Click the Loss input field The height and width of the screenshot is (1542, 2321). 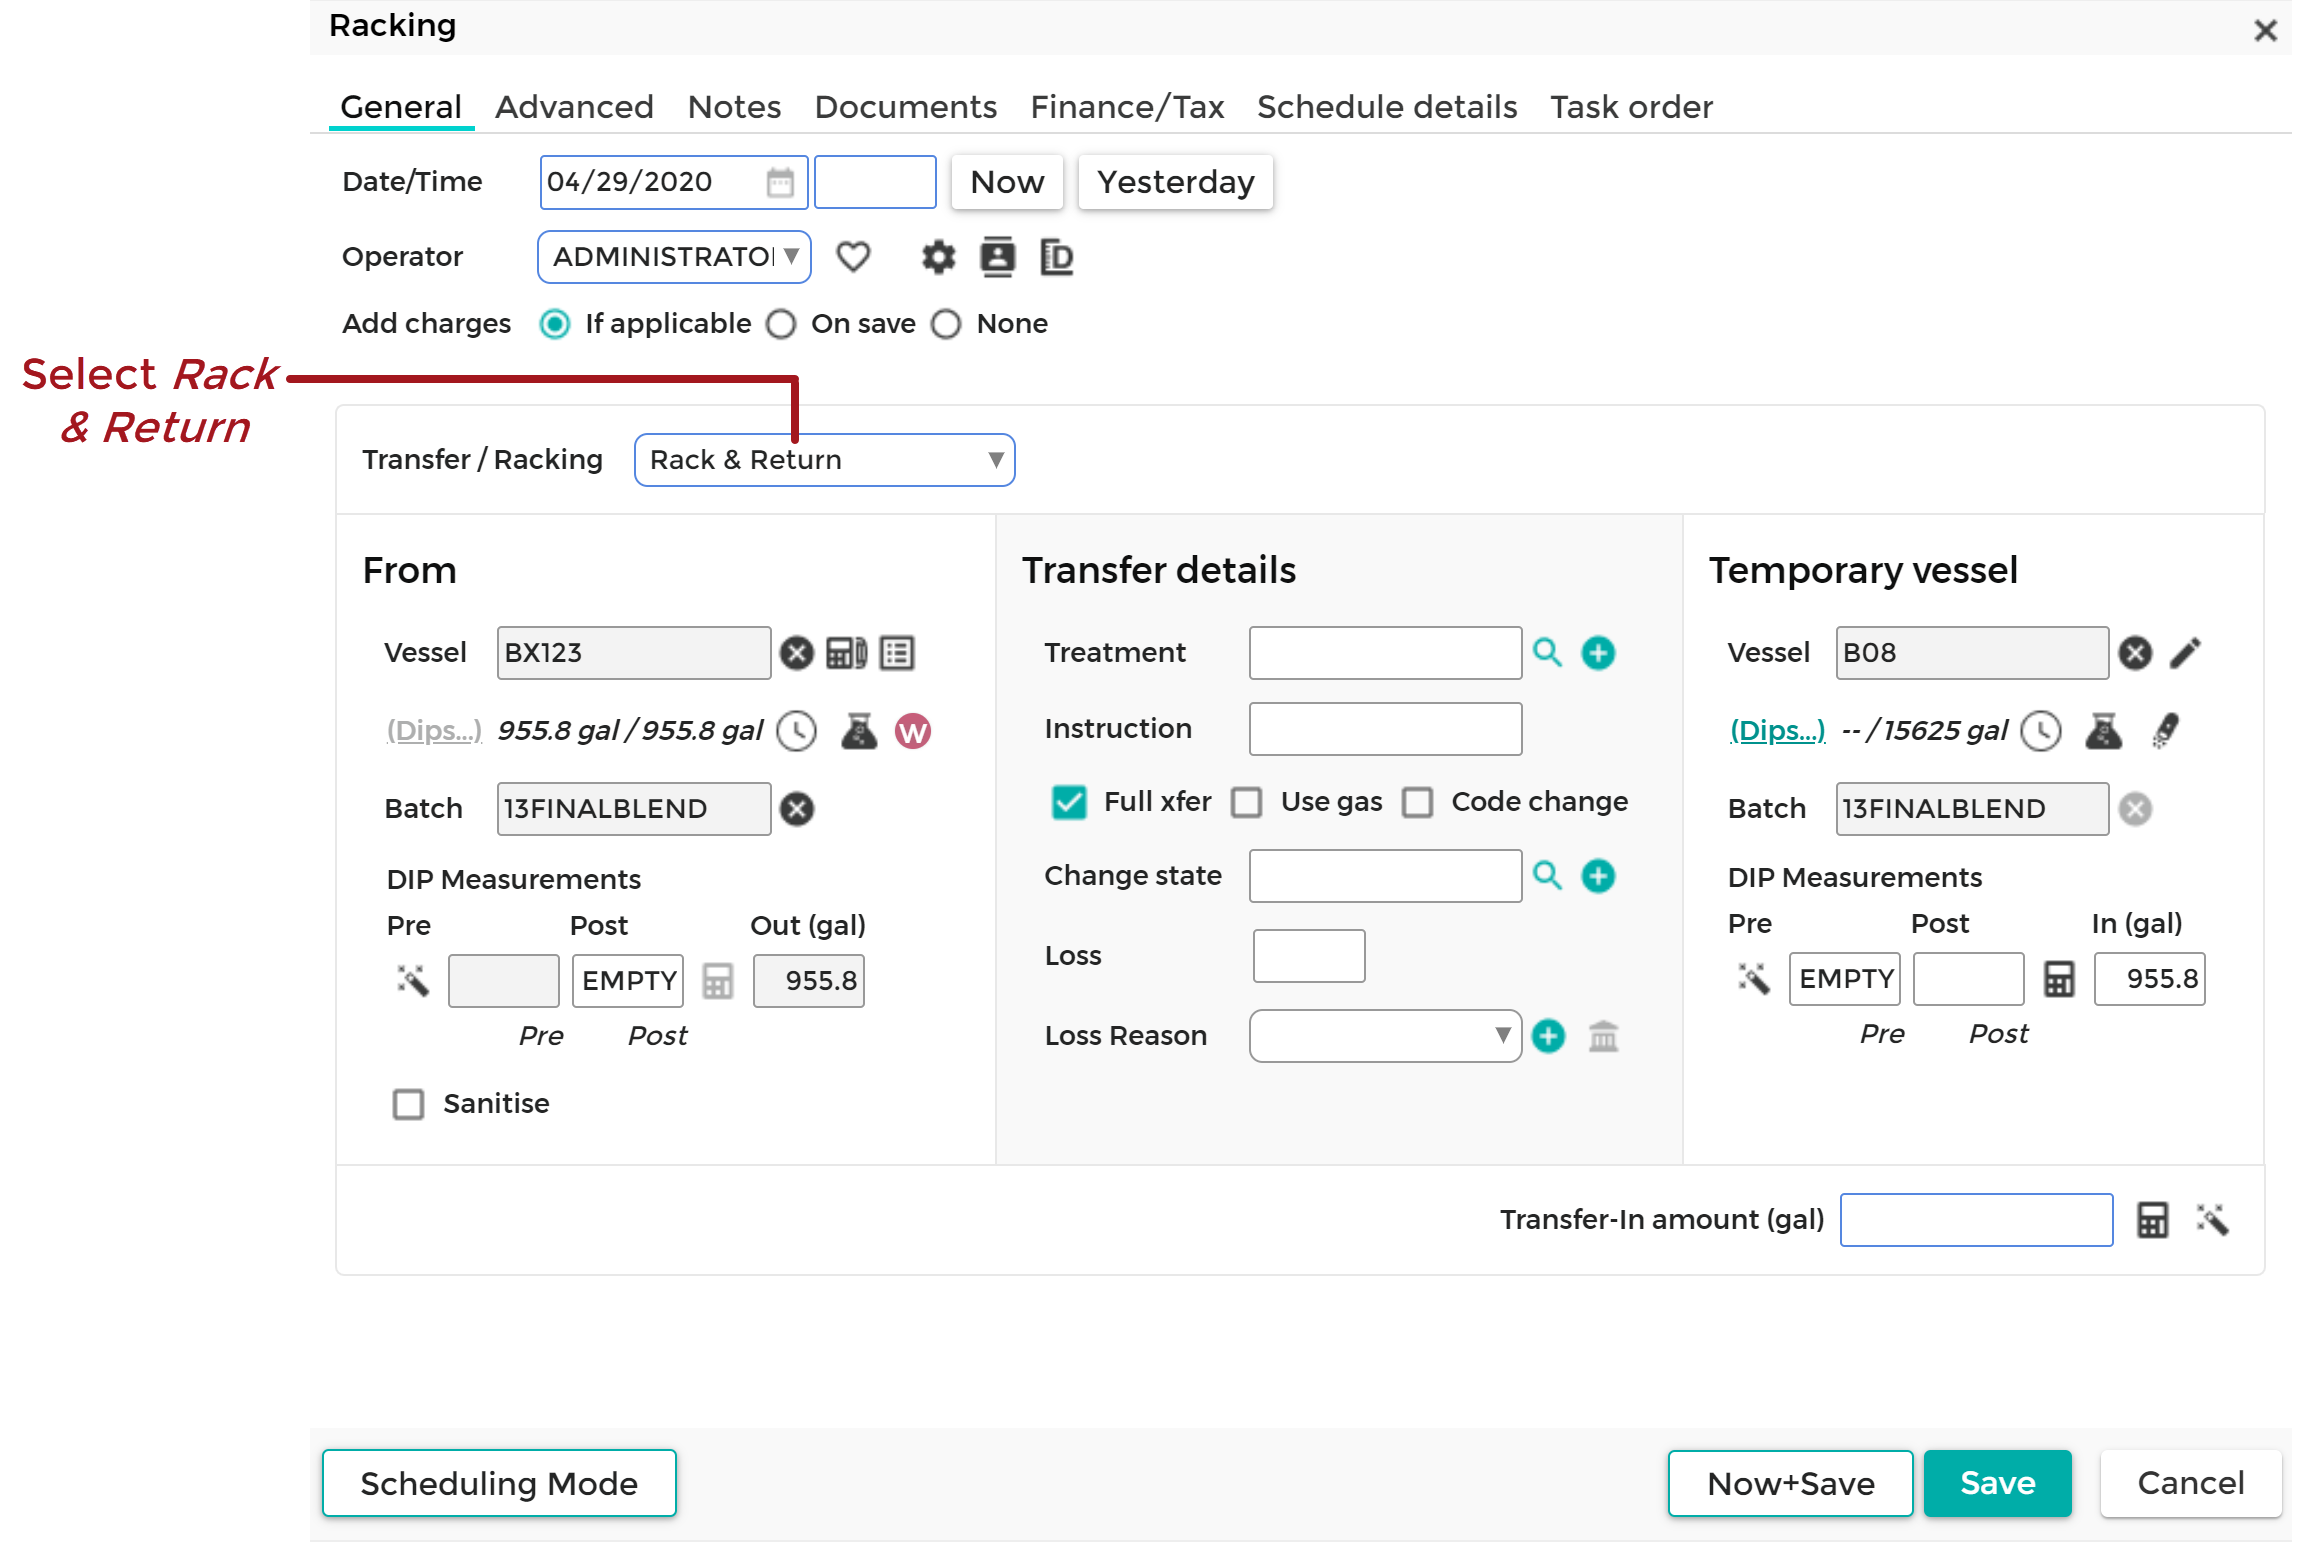click(1308, 956)
